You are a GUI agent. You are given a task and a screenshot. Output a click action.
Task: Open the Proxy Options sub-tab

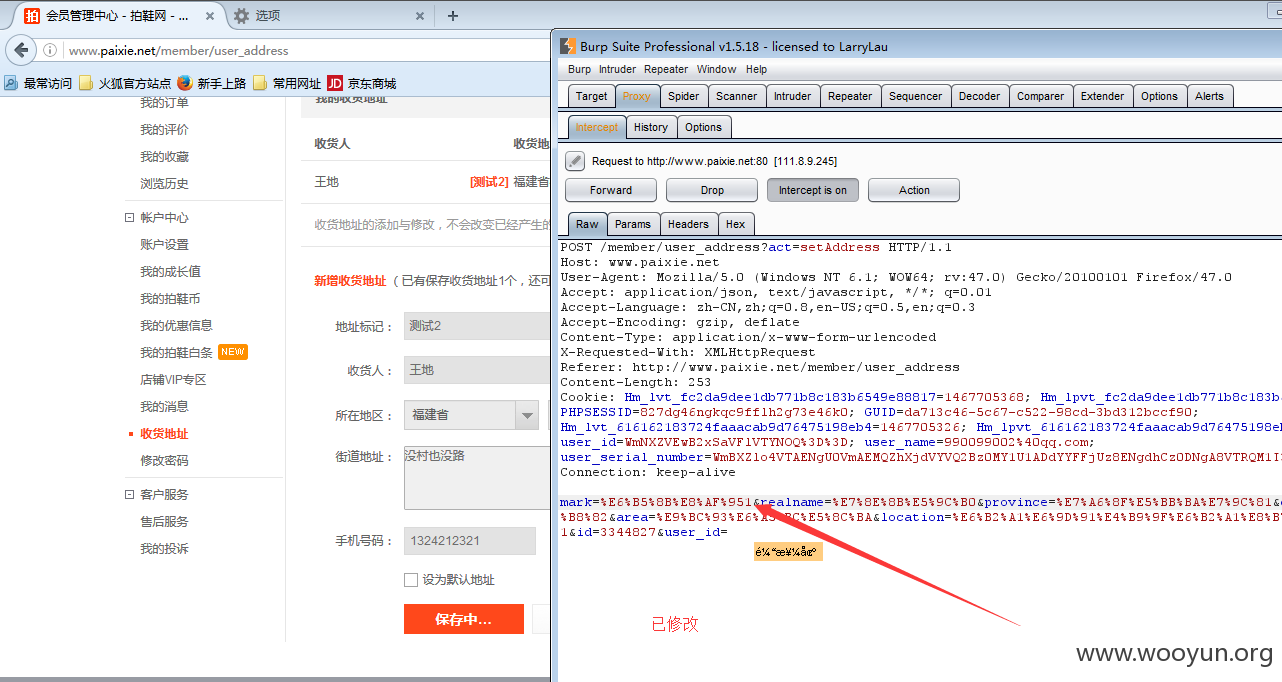tap(704, 127)
